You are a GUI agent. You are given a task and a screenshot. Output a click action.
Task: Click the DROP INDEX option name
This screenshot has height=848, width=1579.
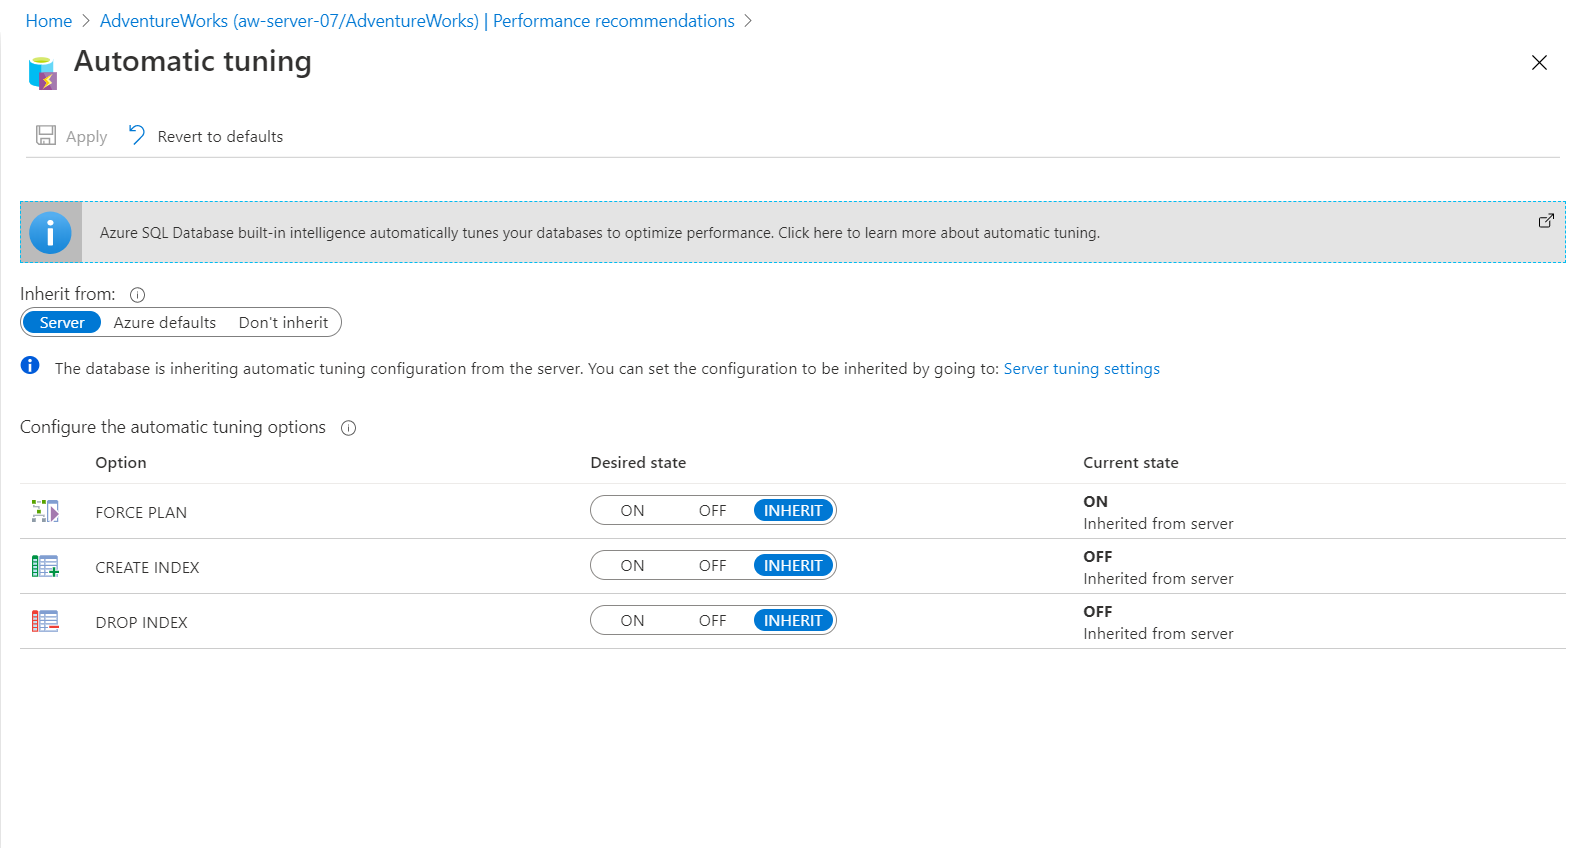[141, 622]
